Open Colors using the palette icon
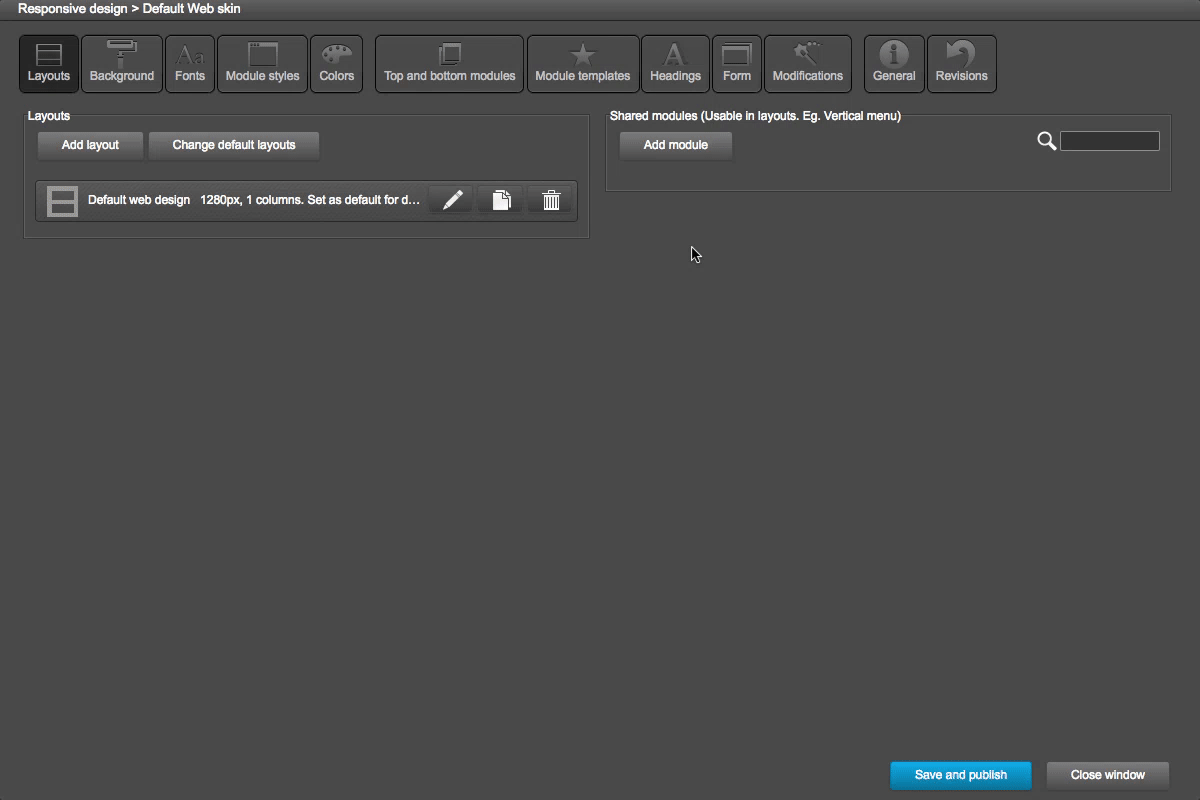 [336, 63]
